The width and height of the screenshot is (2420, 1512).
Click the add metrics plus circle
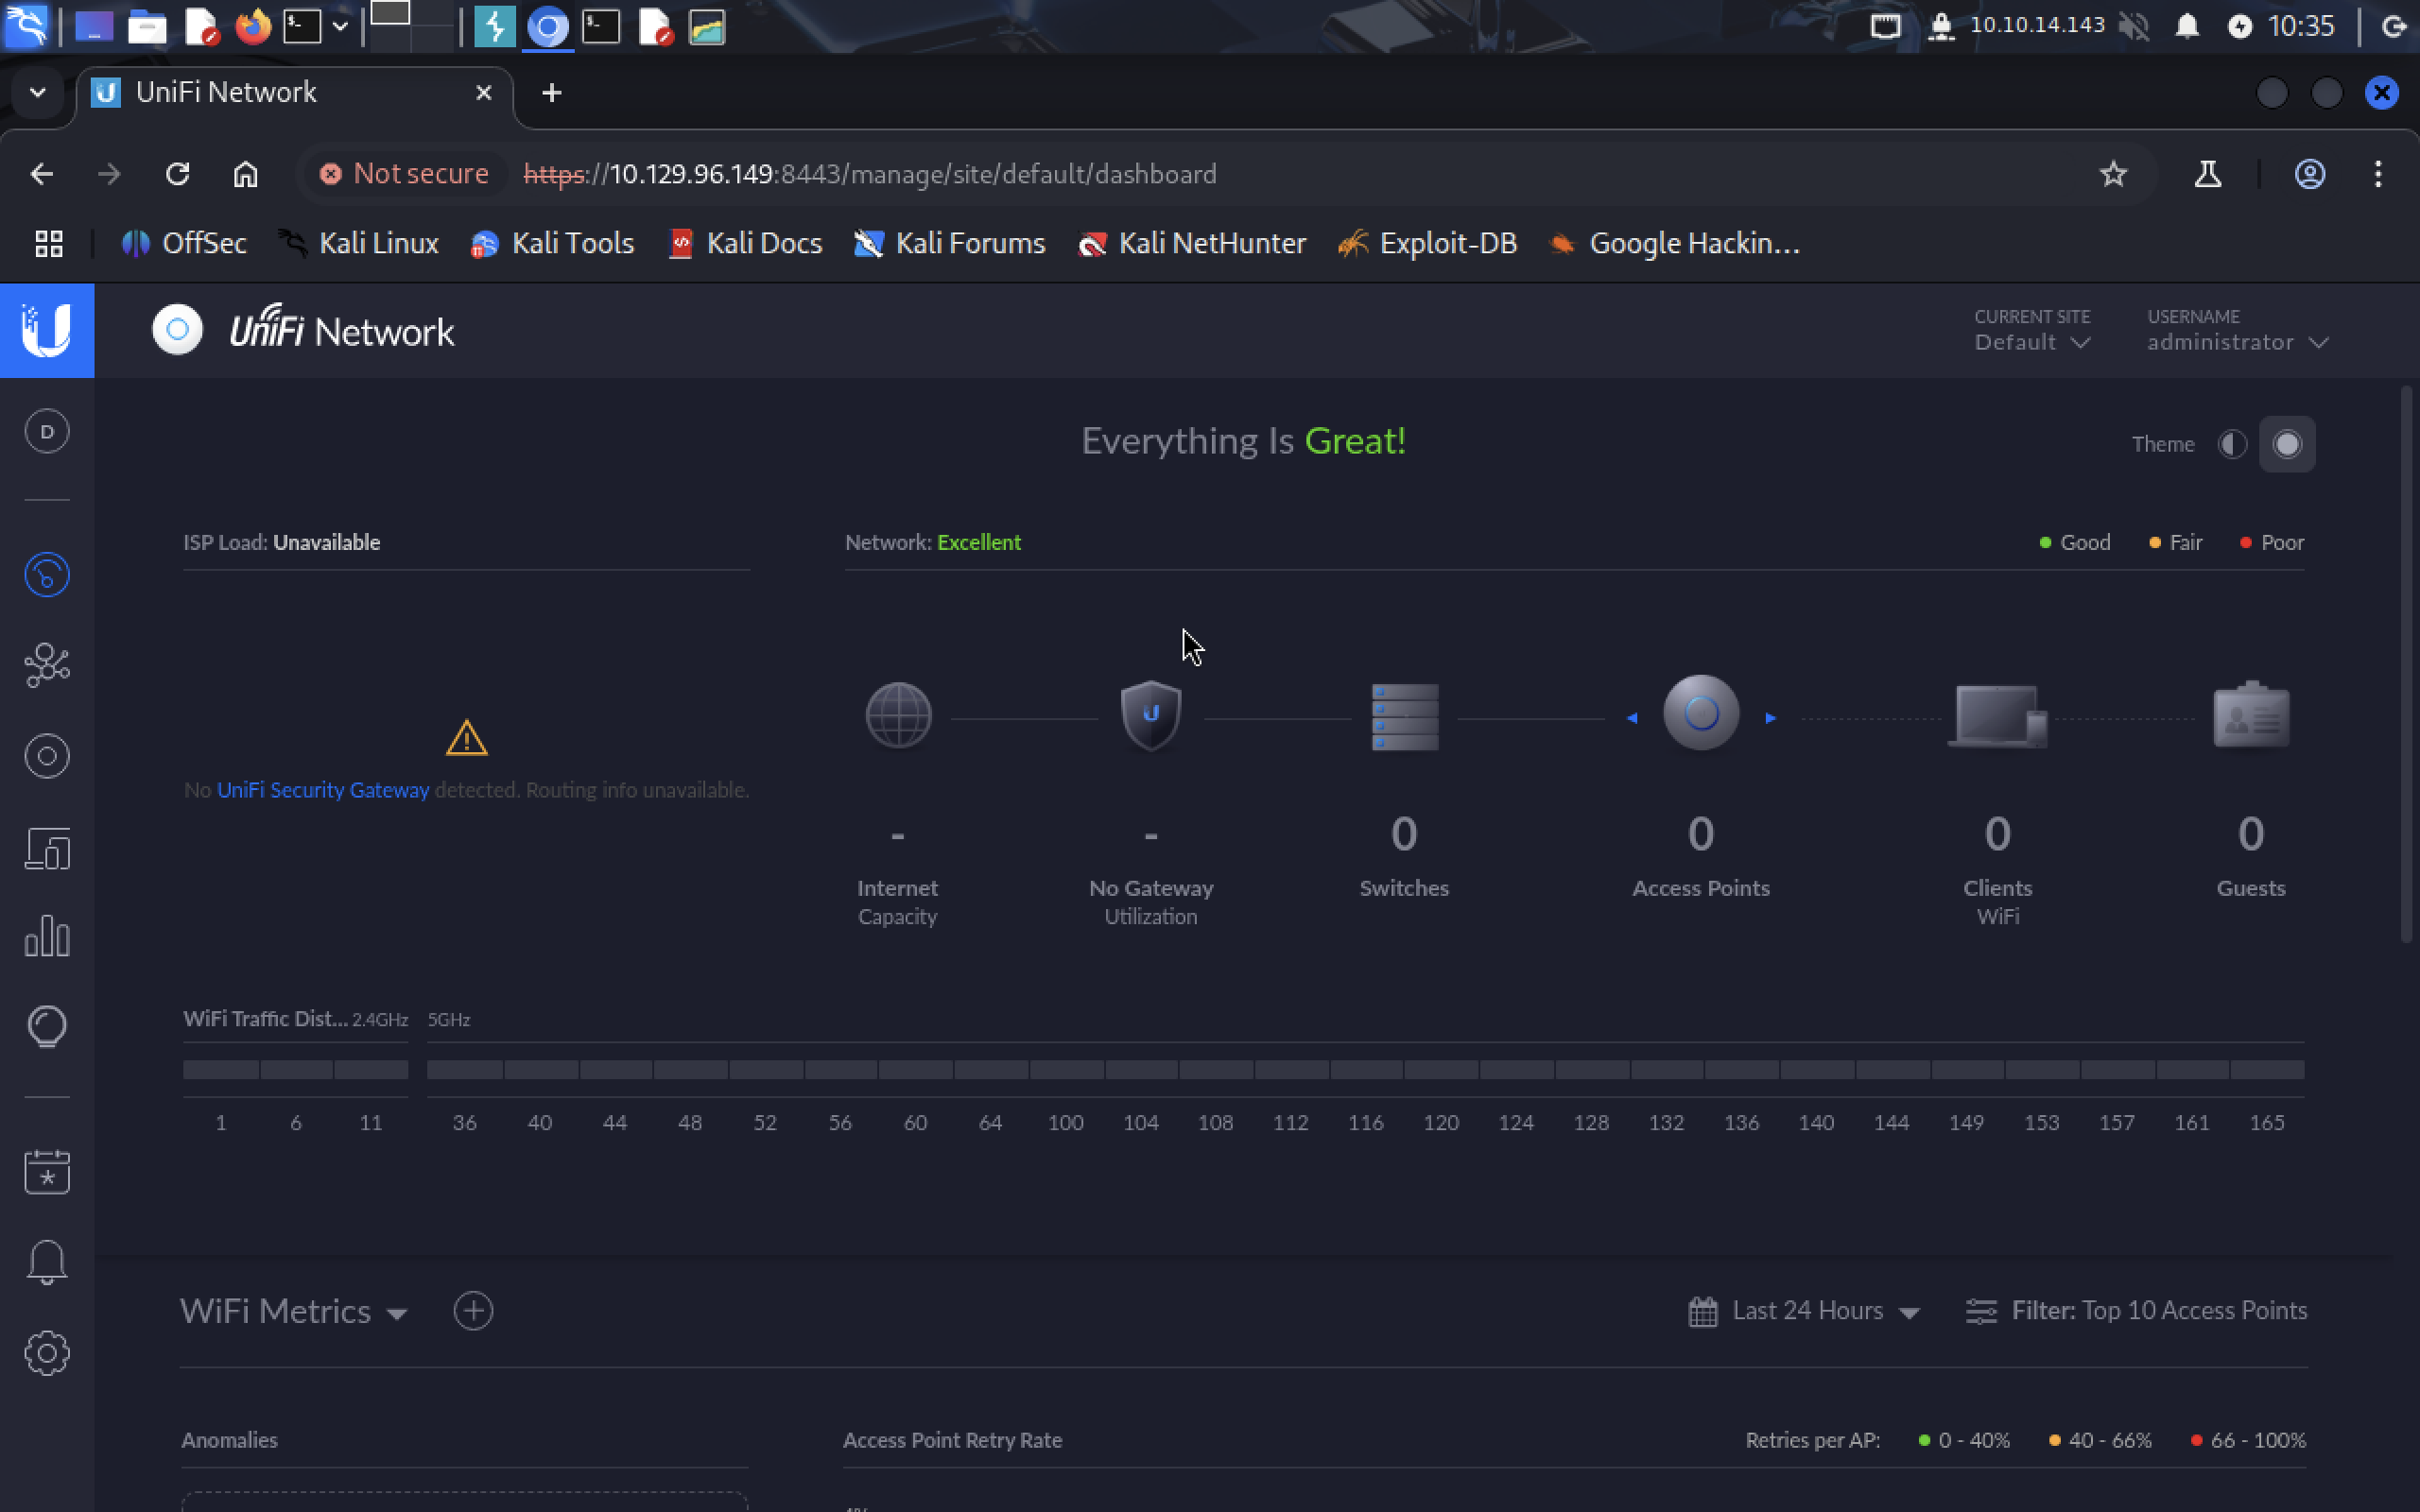[x=473, y=1311]
